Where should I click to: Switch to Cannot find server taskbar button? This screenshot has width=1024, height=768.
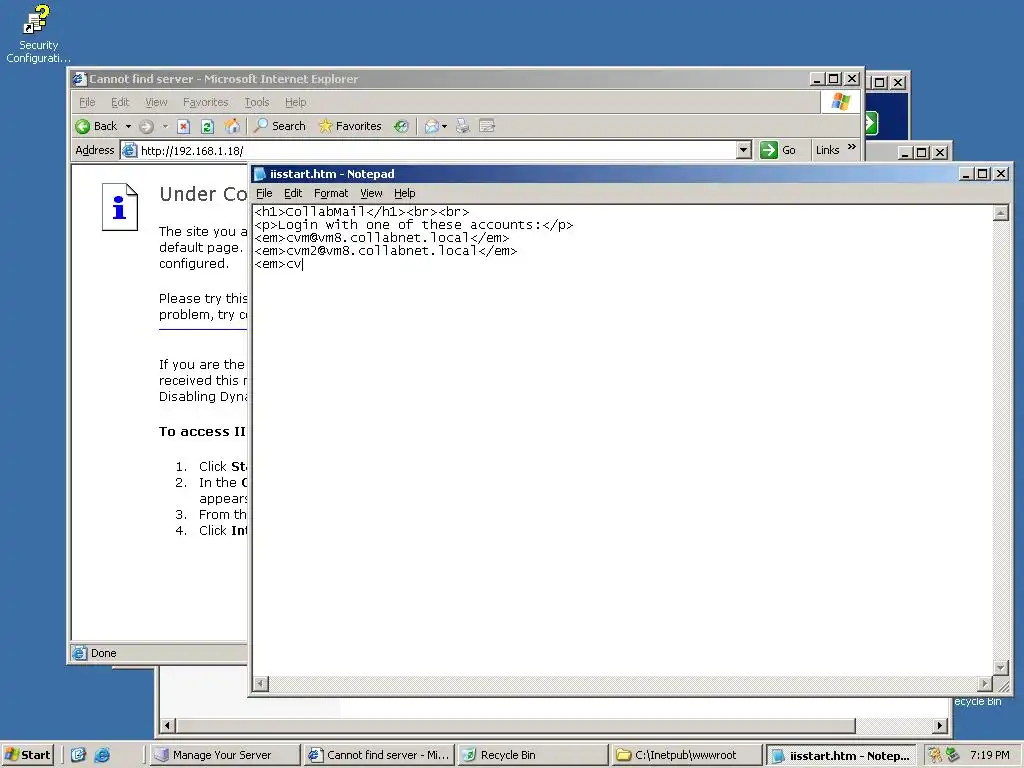pos(379,755)
